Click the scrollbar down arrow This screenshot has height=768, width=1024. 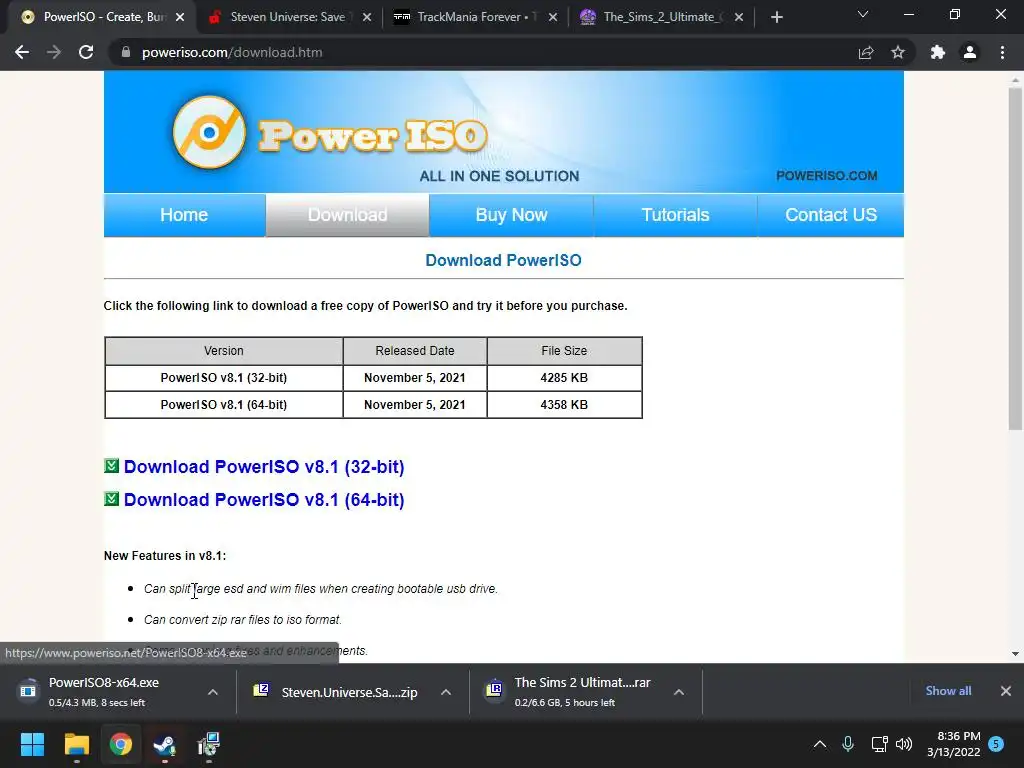(x=1015, y=654)
